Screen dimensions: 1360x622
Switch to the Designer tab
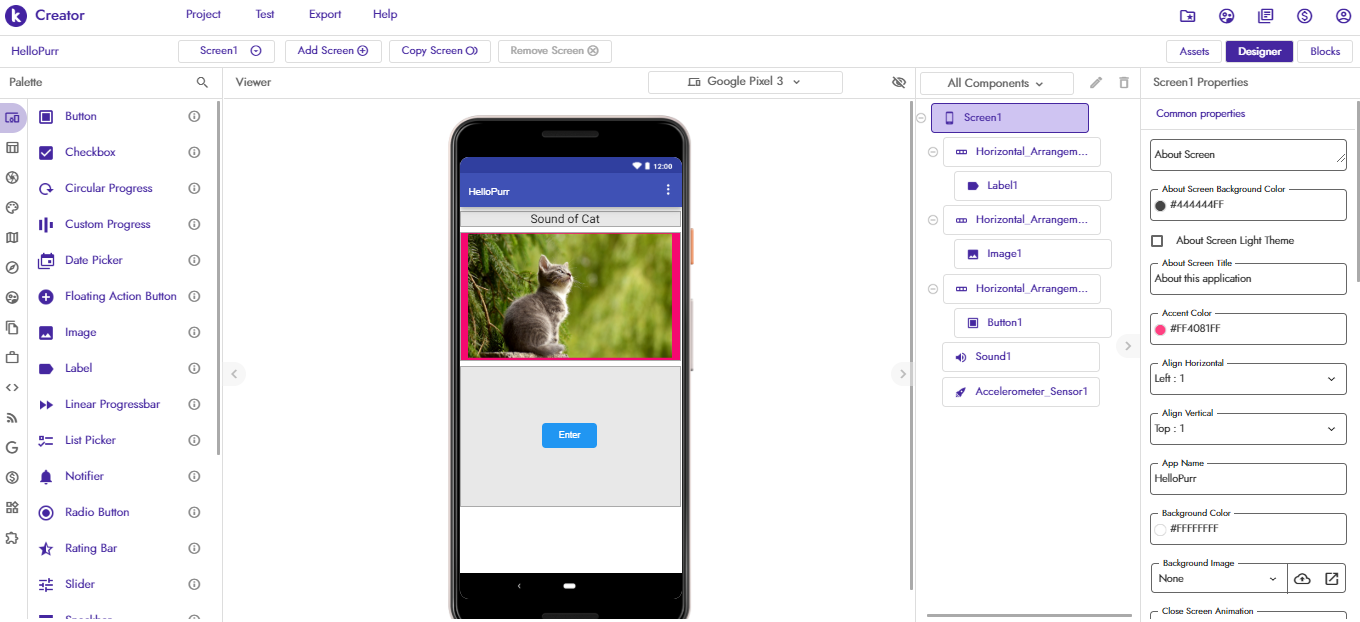coord(1259,51)
